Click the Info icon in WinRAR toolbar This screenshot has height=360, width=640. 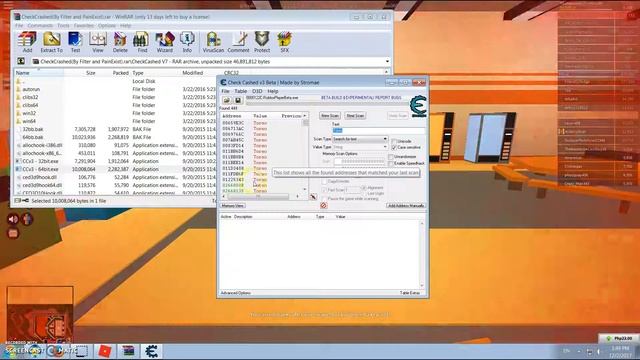click(187, 42)
